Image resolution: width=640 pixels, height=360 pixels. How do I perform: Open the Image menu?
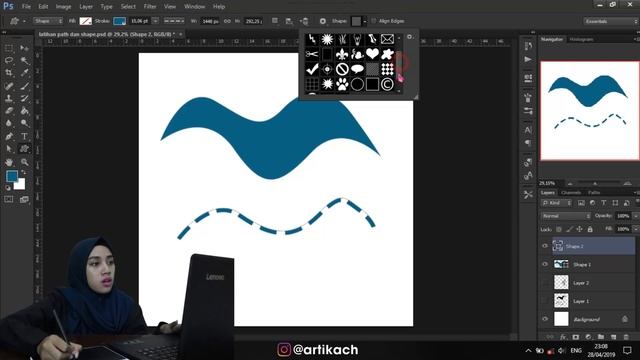(x=63, y=7)
